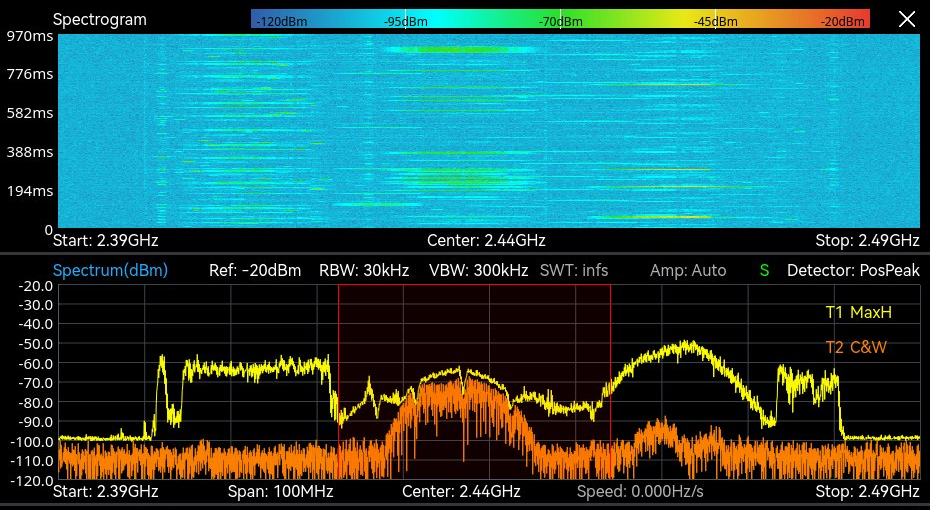Image resolution: width=930 pixels, height=510 pixels.
Task: Select the Spectrum(dBm) label
Action: click(110, 270)
